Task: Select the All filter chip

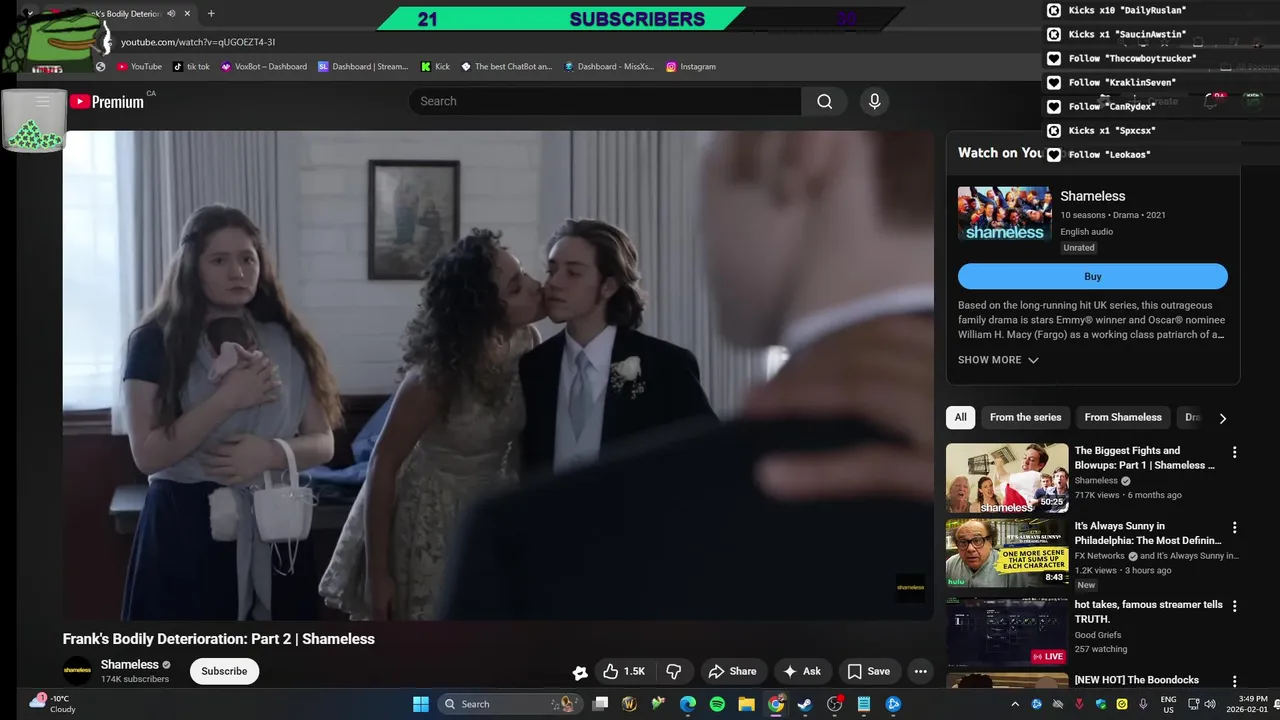Action: [960, 417]
